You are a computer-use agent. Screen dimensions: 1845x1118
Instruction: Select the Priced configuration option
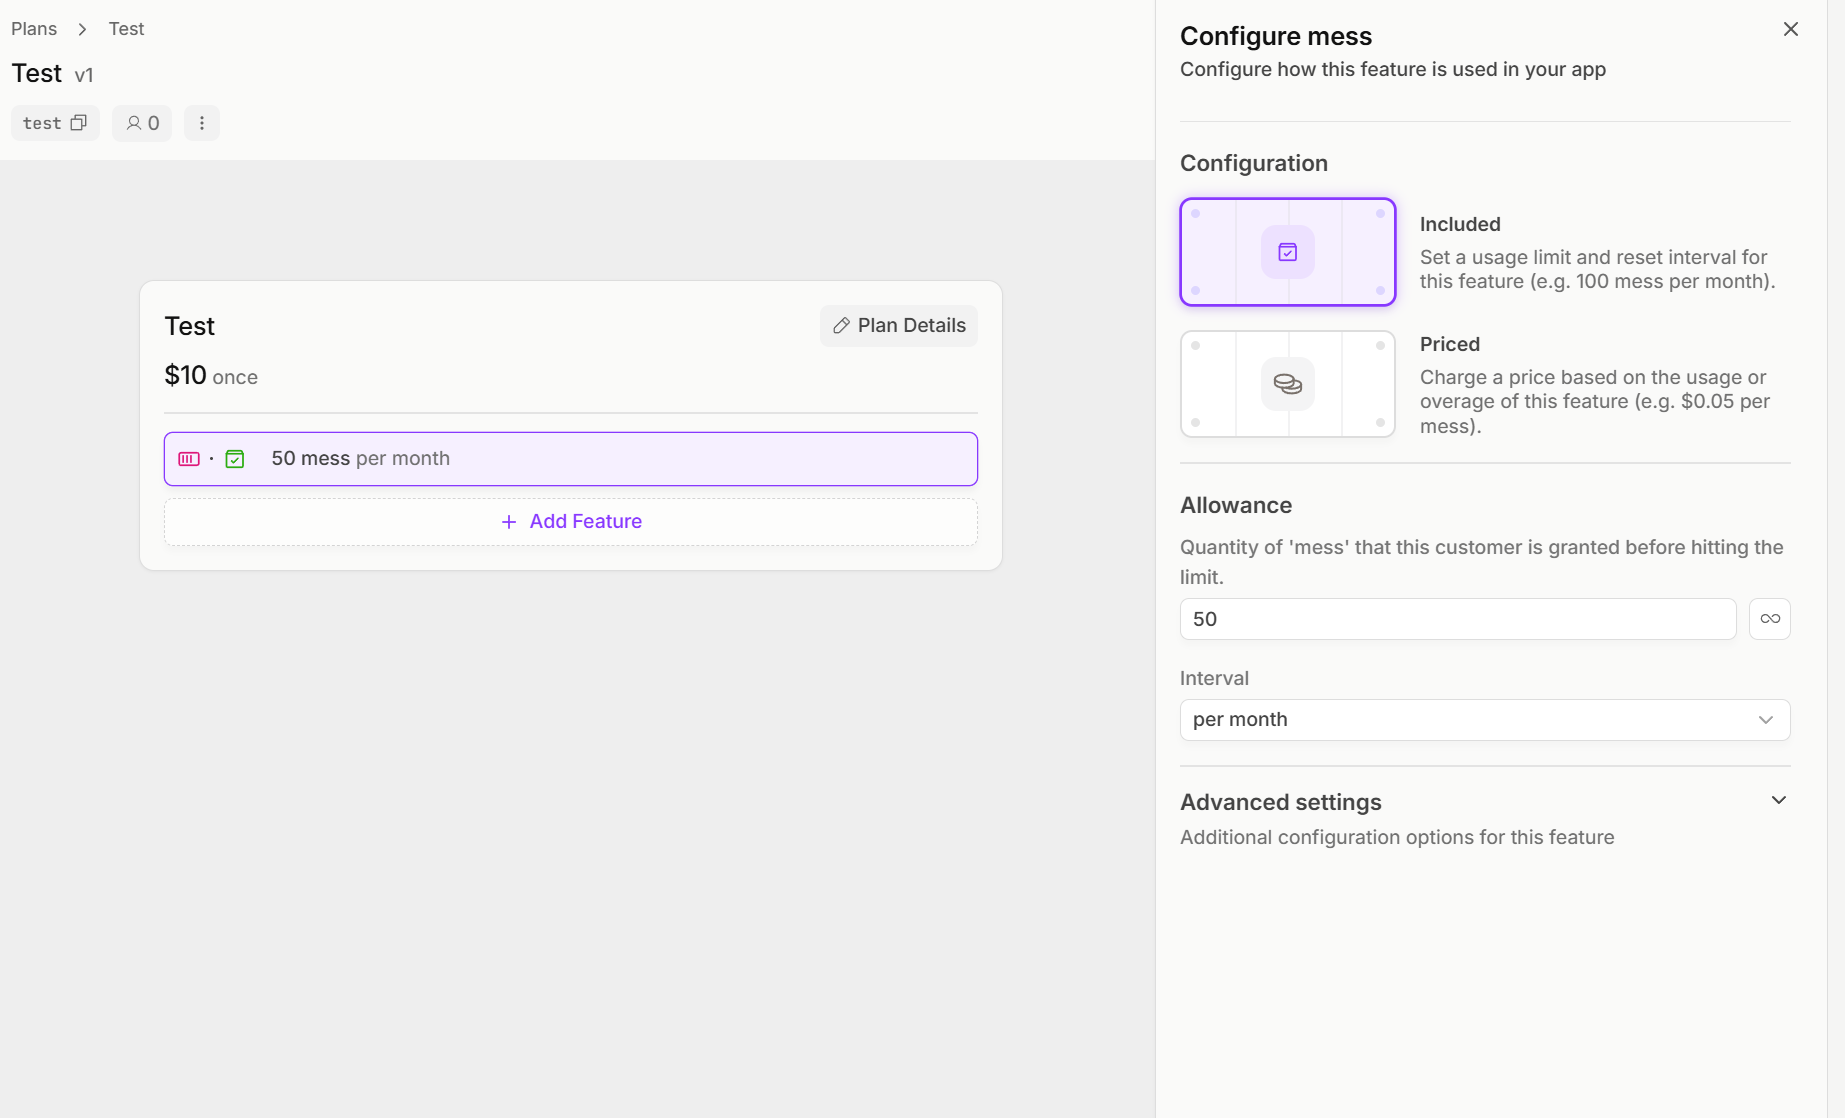pyautogui.click(x=1287, y=384)
